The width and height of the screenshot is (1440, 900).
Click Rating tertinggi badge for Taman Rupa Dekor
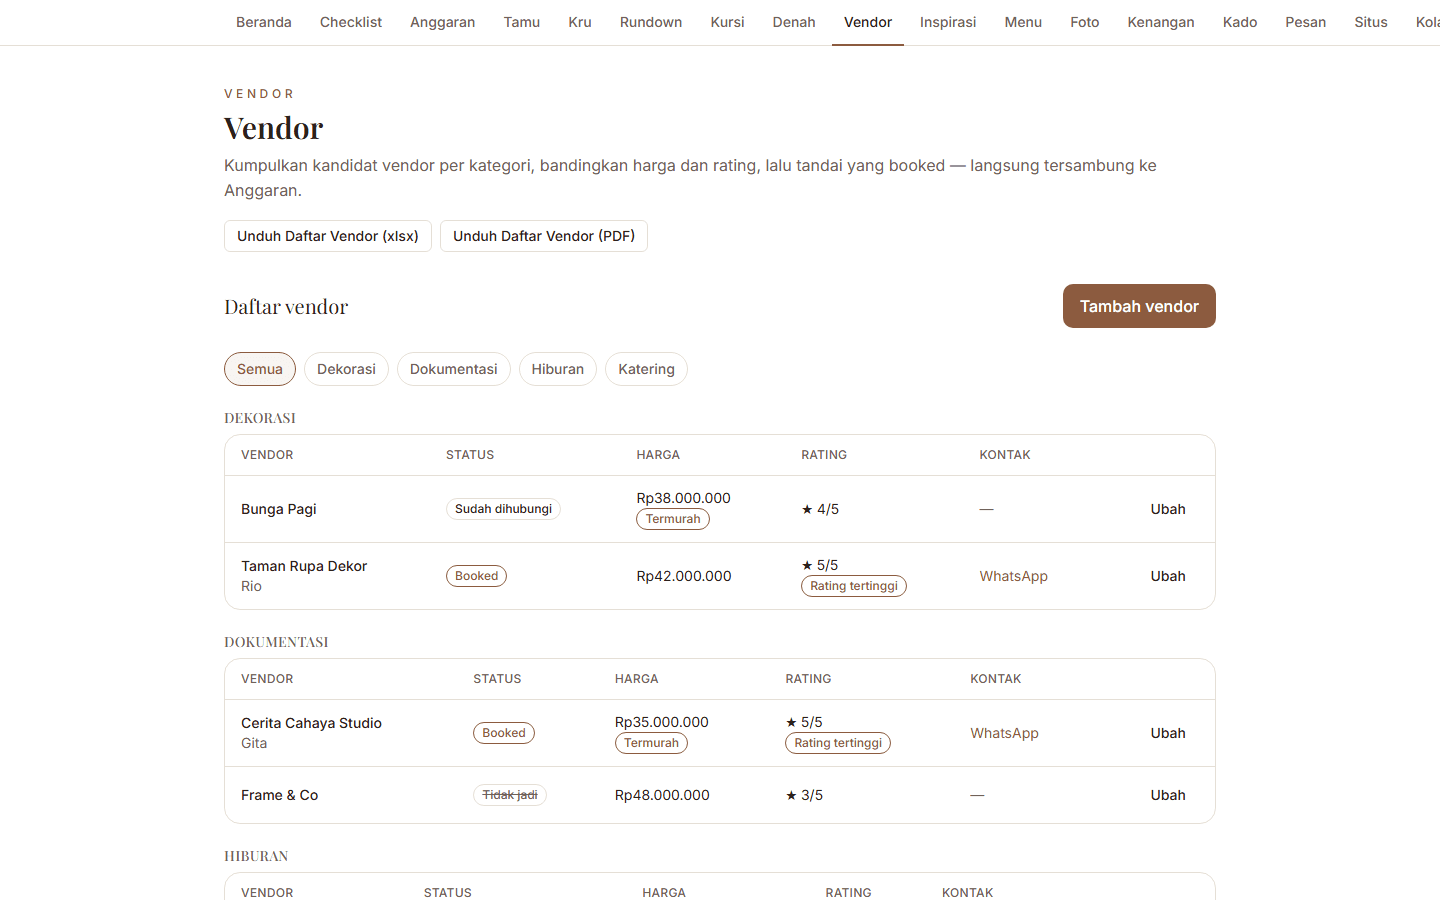(854, 586)
